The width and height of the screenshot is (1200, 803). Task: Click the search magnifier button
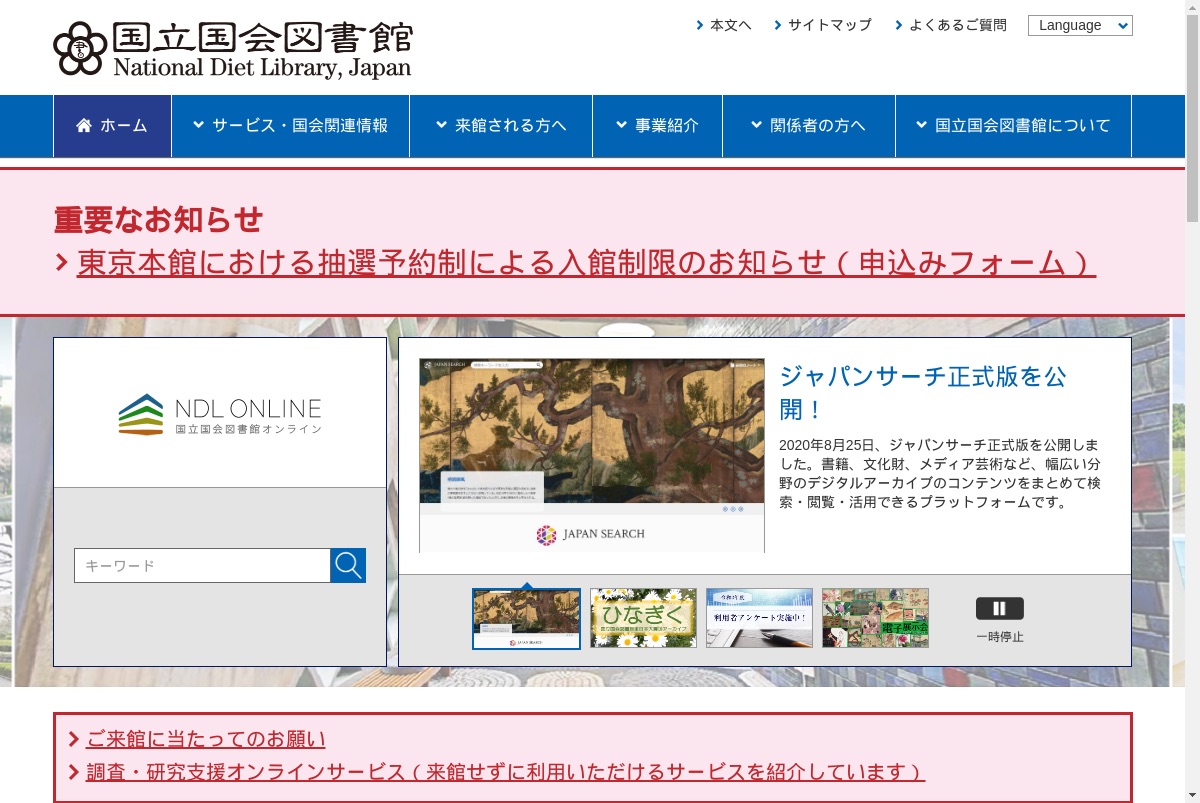(348, 566)
